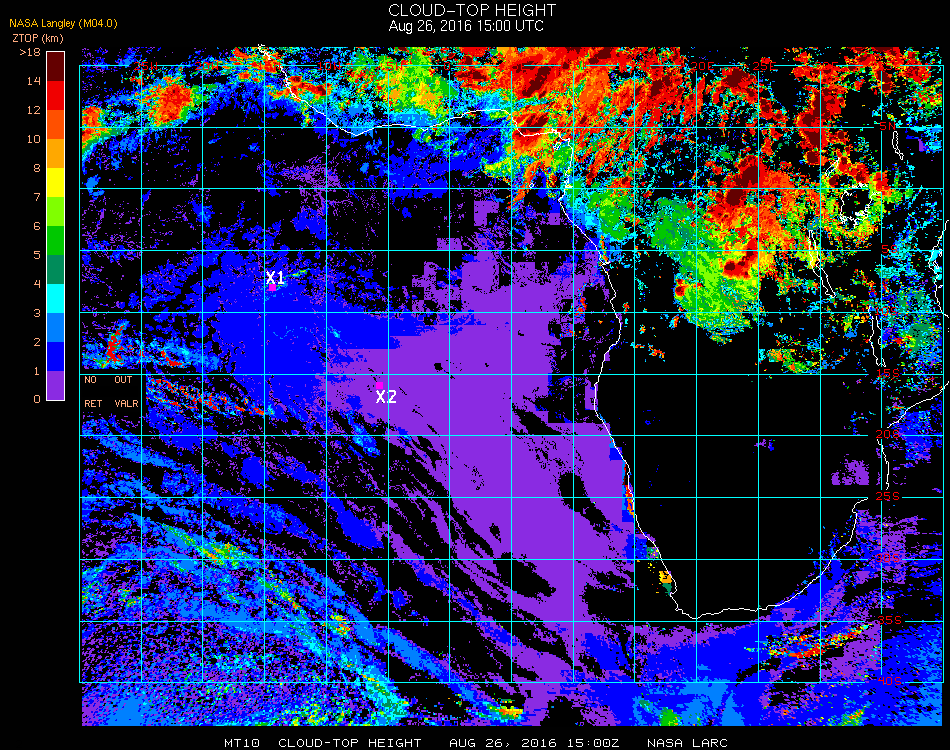Click the X1 marker label on the map
The height and width of the screenshot is (750, 950).
click(275, 278)
